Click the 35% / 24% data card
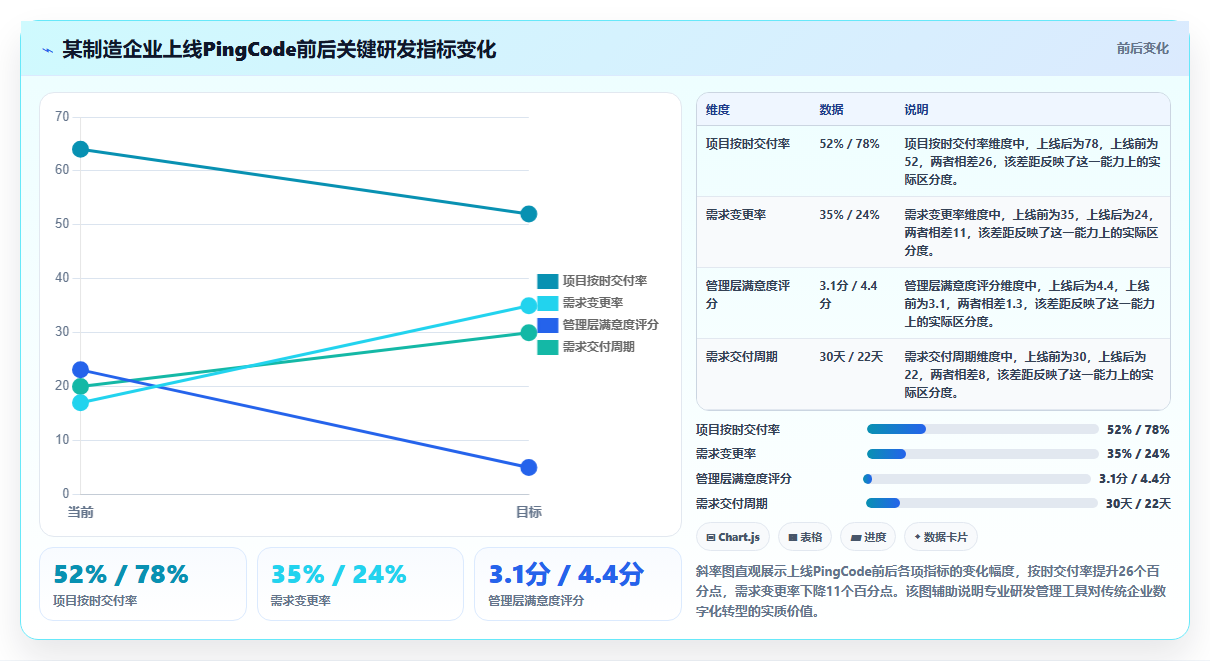This screenshot has width=1210, height=661. 360,584
